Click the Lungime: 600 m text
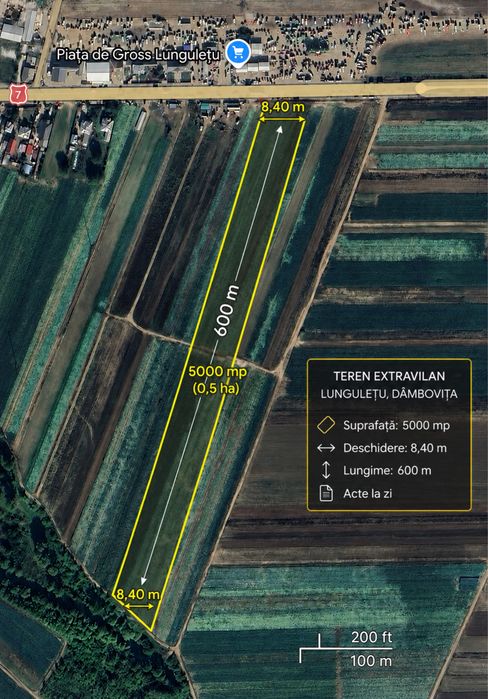 (387, 470)
